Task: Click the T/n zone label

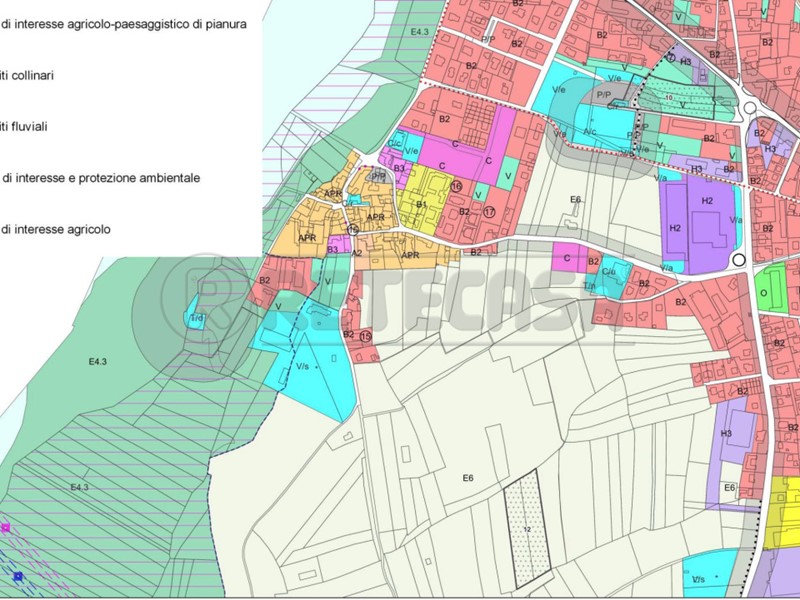Action: pyautogui.click(x=590, y=286)
